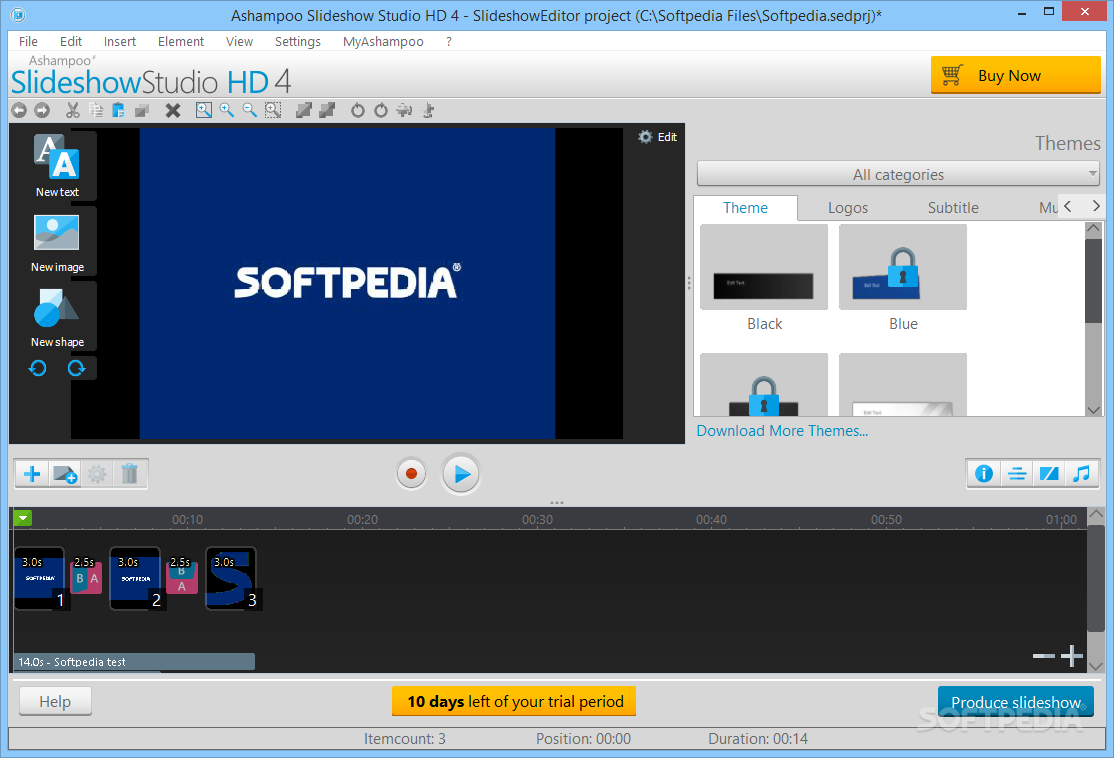Screen dimensions: 1114x758
Task: Click the 10 days trial period banner
Action: coord(514,701)
